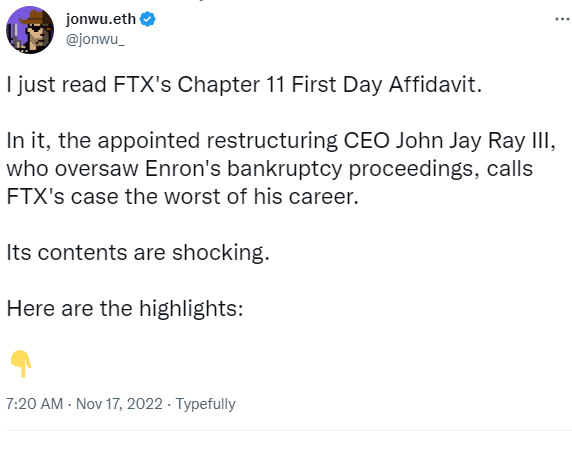Click the yellow pointing-down hand emoji

pos(21,364)
